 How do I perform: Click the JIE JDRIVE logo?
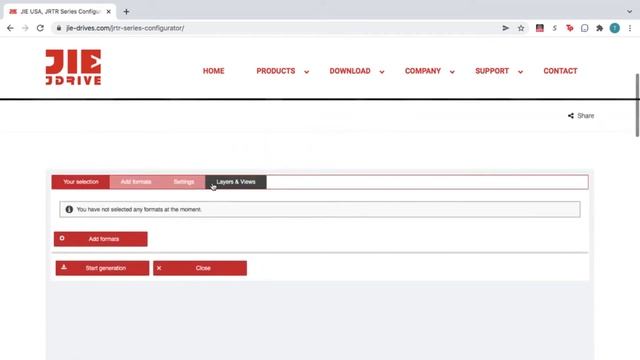pos(73,67)
